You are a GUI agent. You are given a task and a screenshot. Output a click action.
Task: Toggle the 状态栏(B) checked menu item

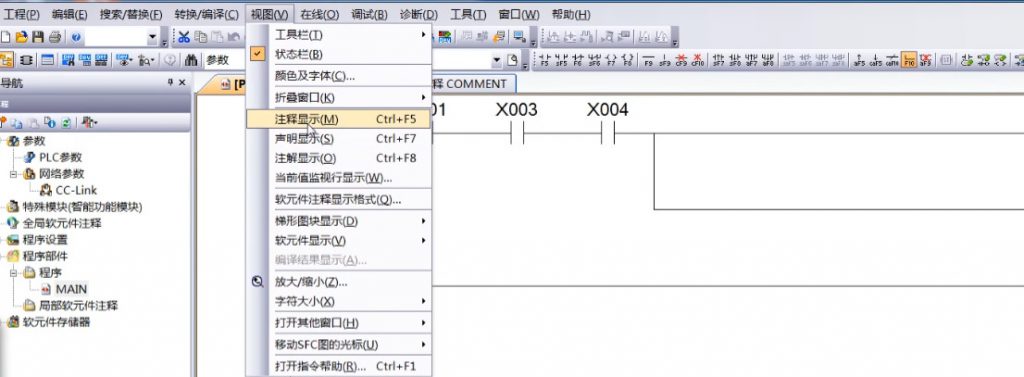click(x=339, y=54)
